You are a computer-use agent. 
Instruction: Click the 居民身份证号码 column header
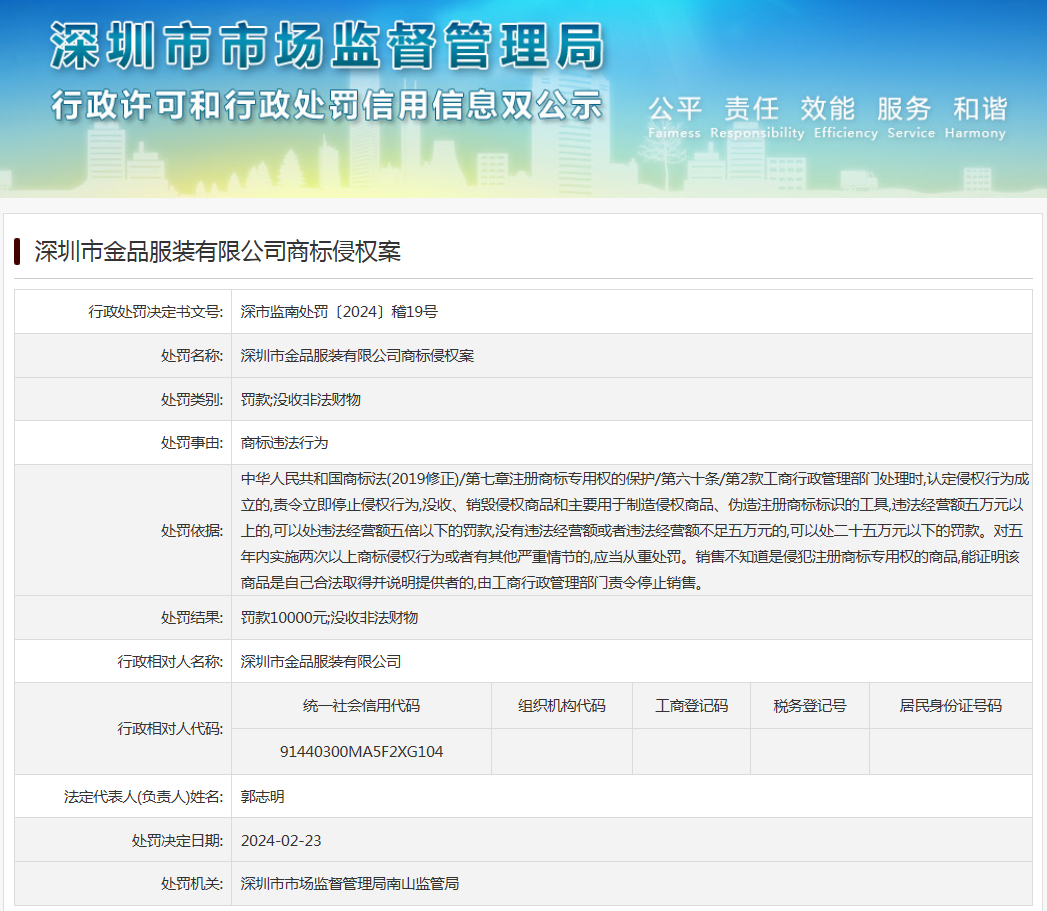point(950,706)
